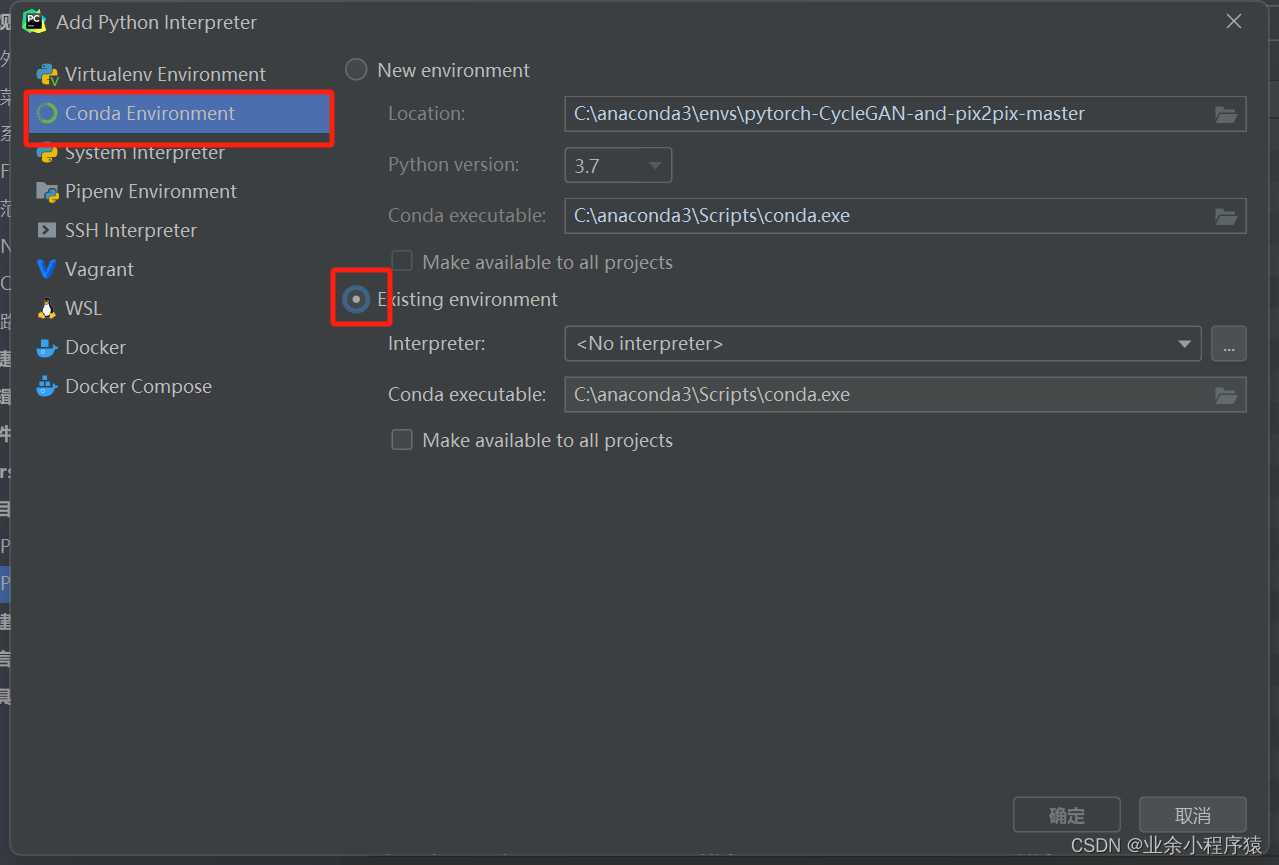Click the Conda Environment circle icon
Image resolution: width=1279 pixels, height=865 pixels.
[x=47, y=113]
